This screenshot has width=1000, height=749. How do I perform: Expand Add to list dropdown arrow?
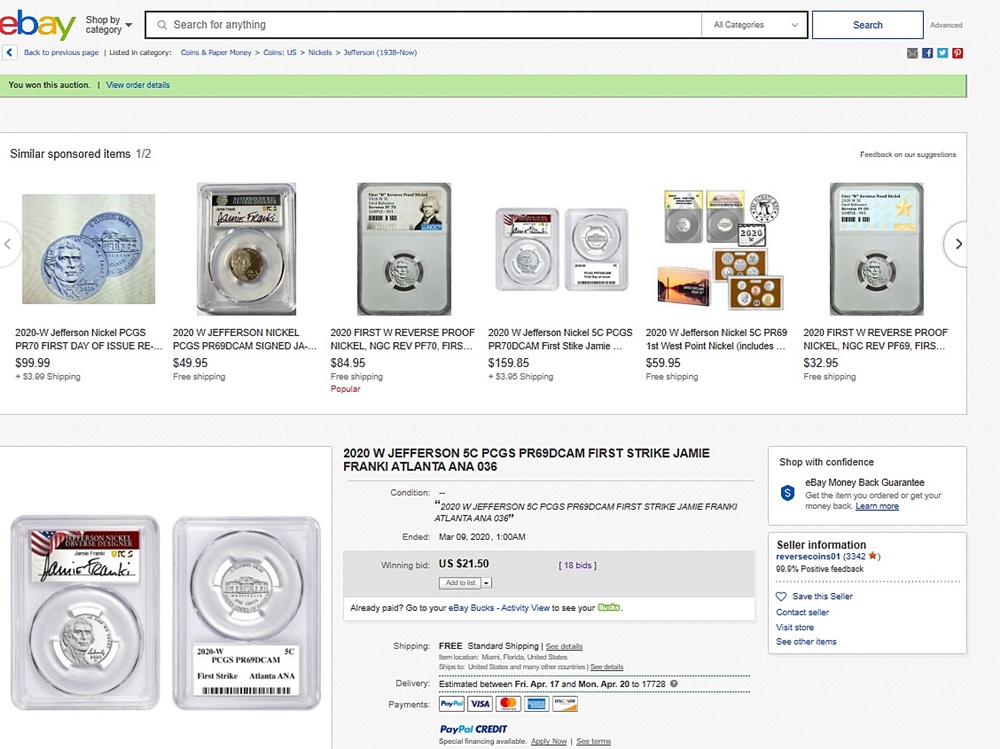point(487,582)
